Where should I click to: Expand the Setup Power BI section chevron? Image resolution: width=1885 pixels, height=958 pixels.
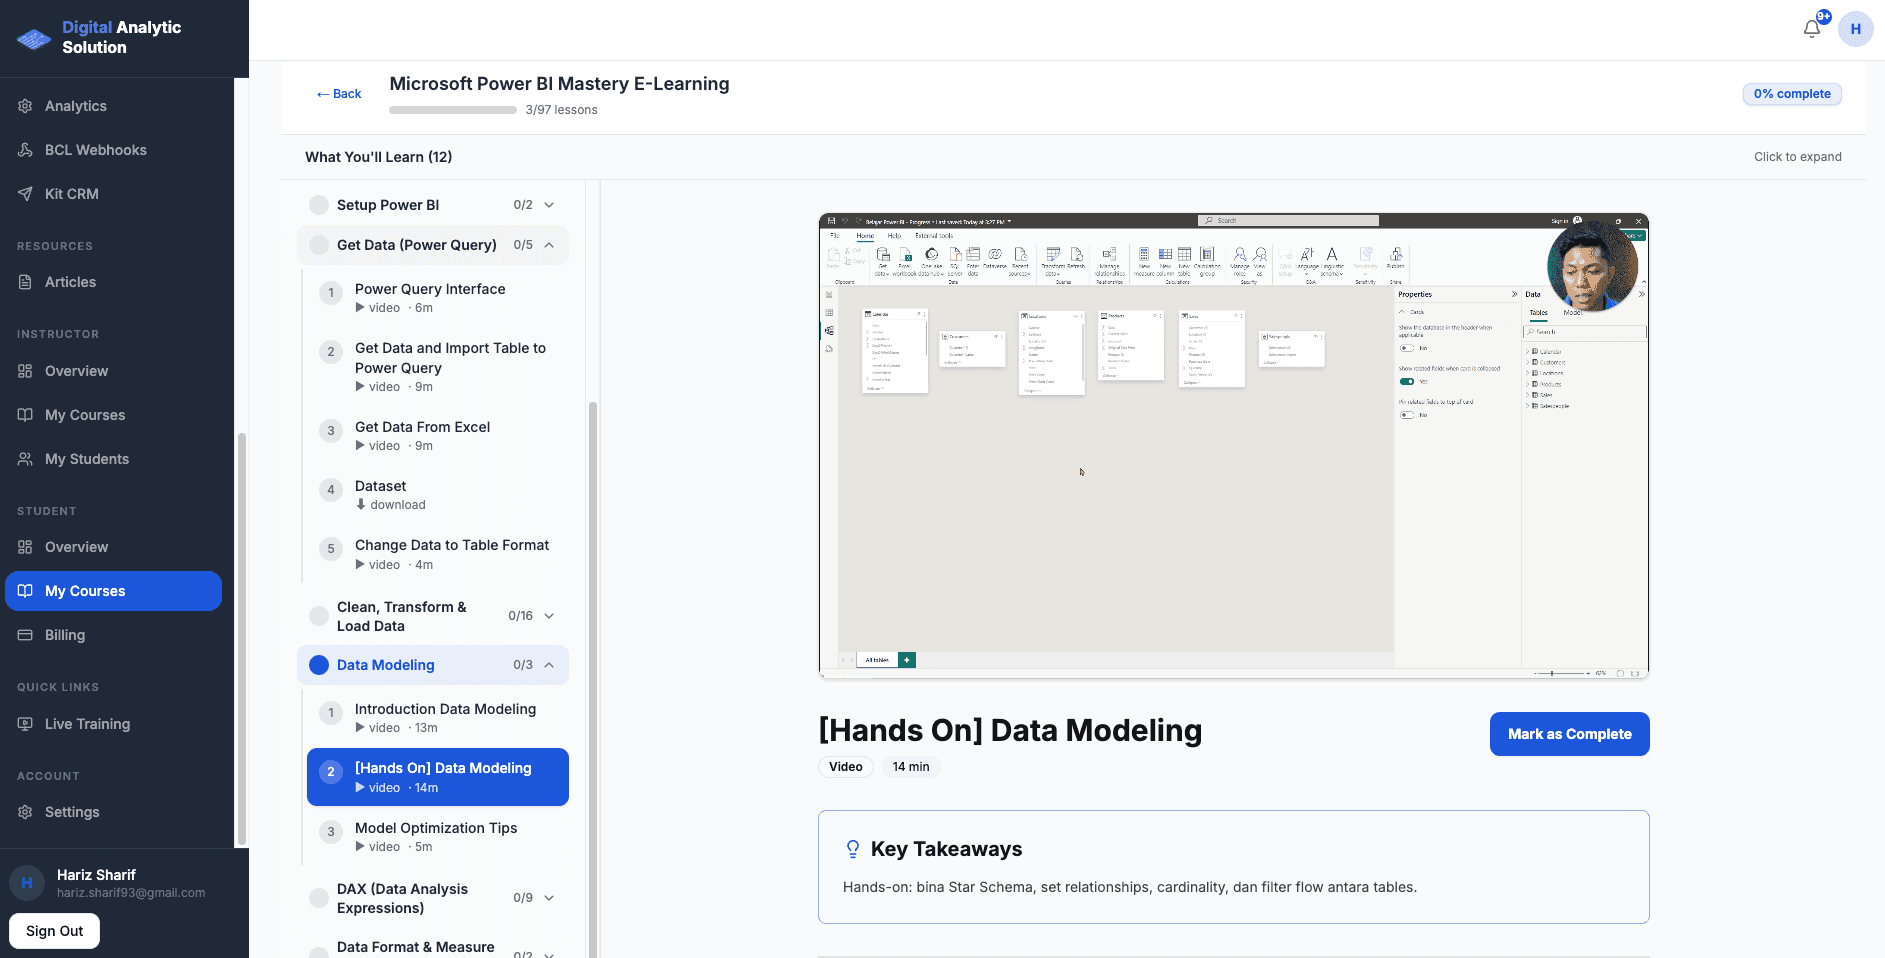[549, 205]
